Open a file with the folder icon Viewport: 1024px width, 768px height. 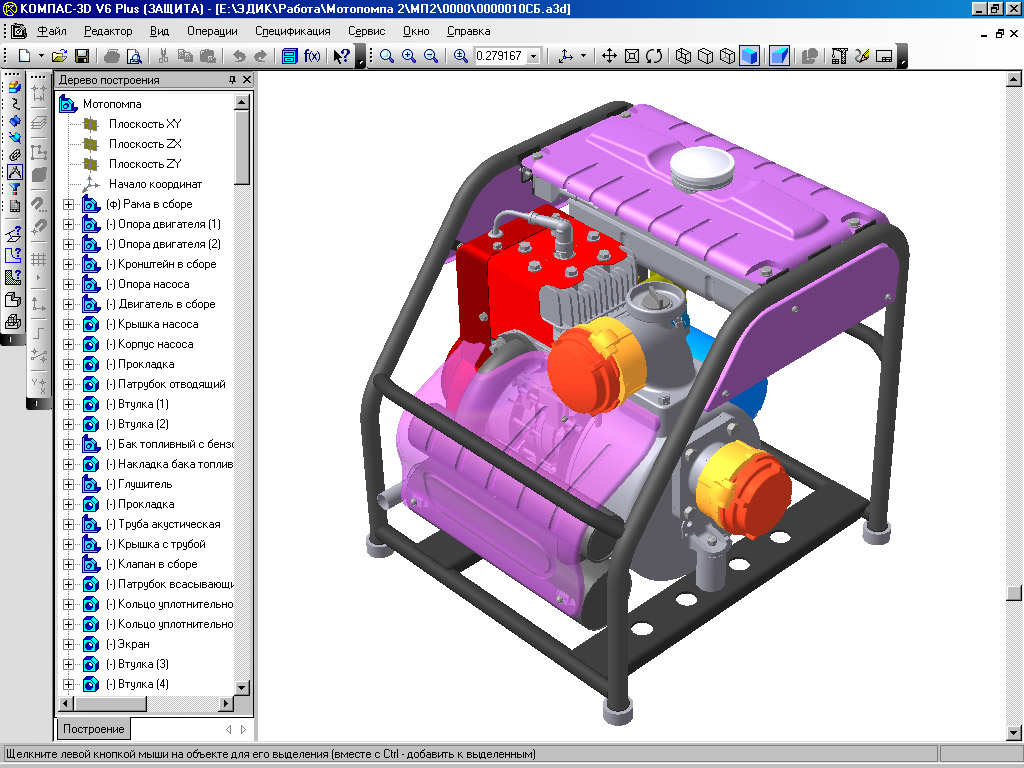[x=60, y=56]
